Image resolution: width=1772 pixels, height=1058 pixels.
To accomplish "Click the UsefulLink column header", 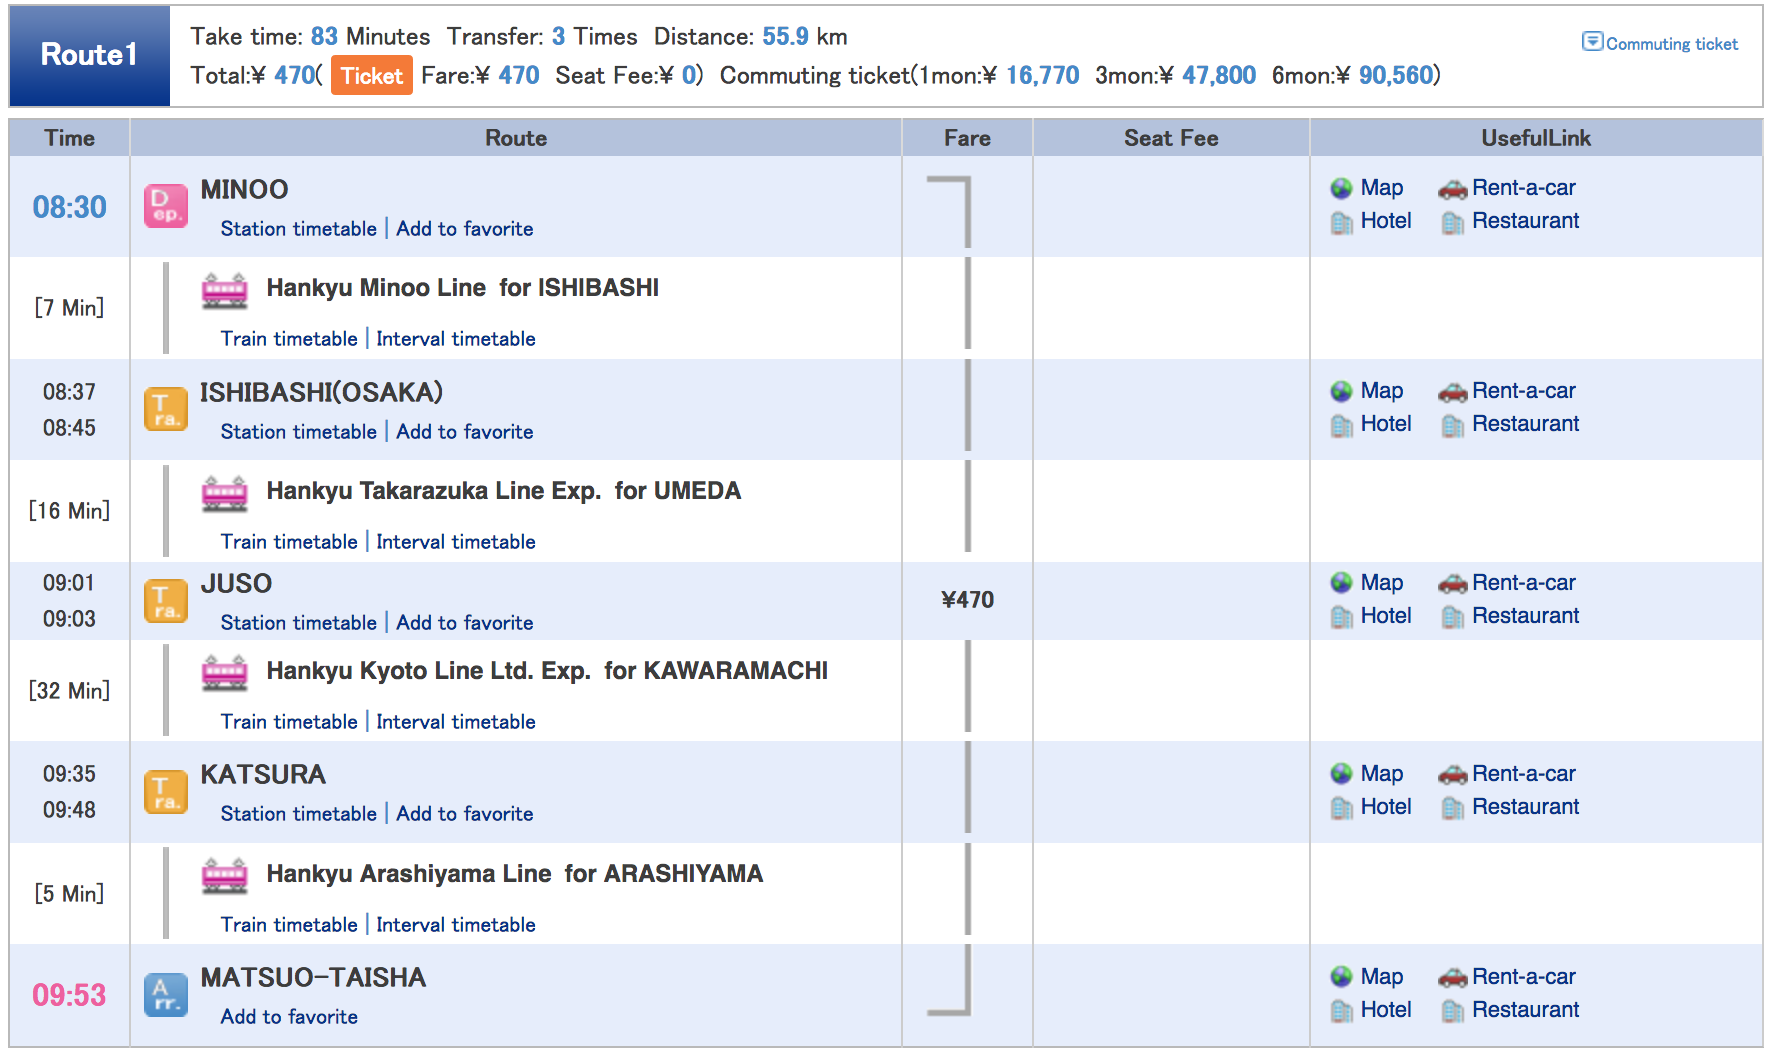I will click(1536, 138).
